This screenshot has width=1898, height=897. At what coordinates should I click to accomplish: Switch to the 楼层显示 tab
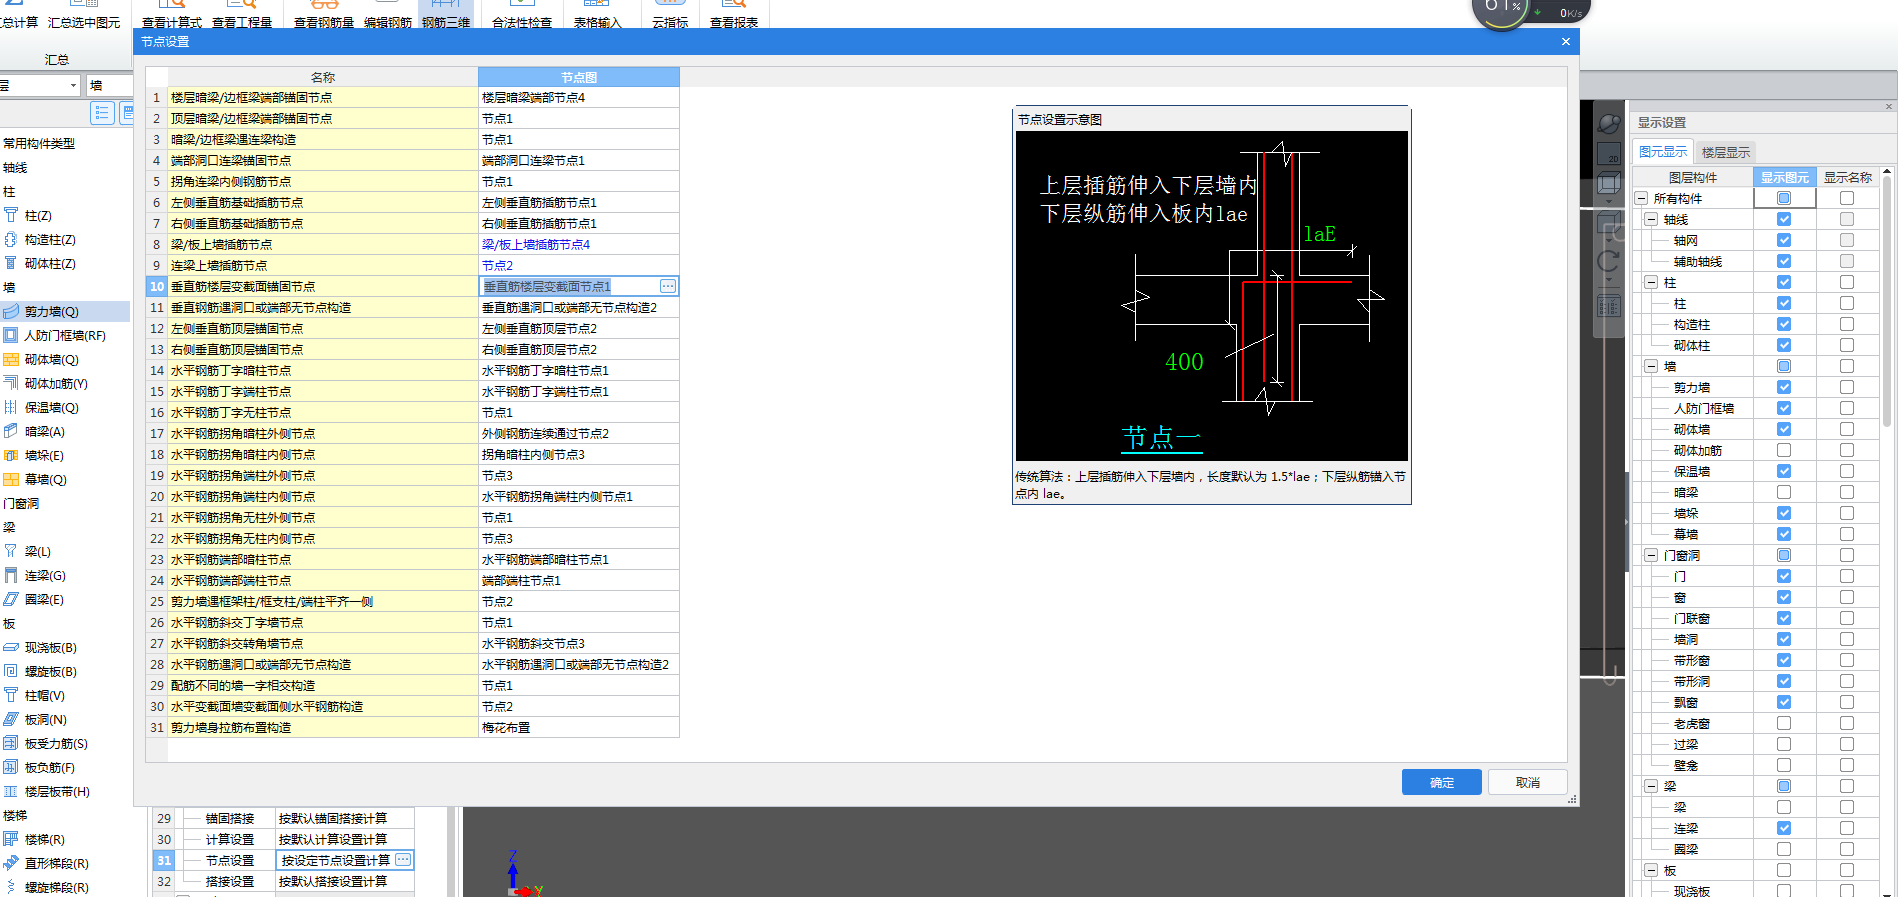click(x=1726, y=152)
